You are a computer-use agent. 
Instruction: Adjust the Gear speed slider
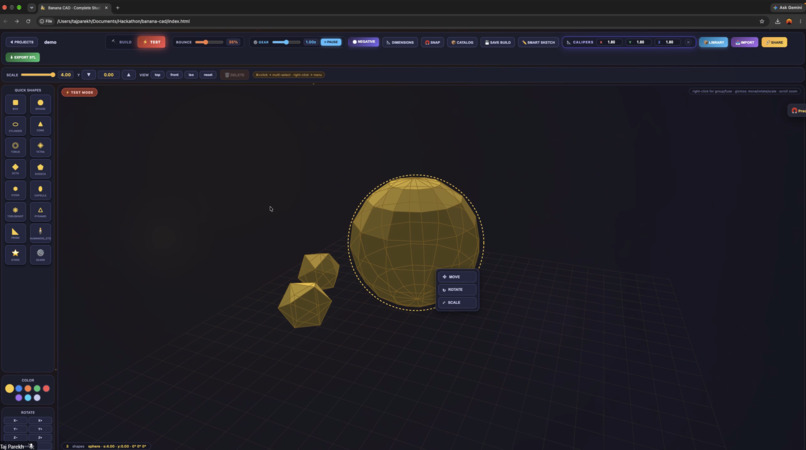coord(286,42)
